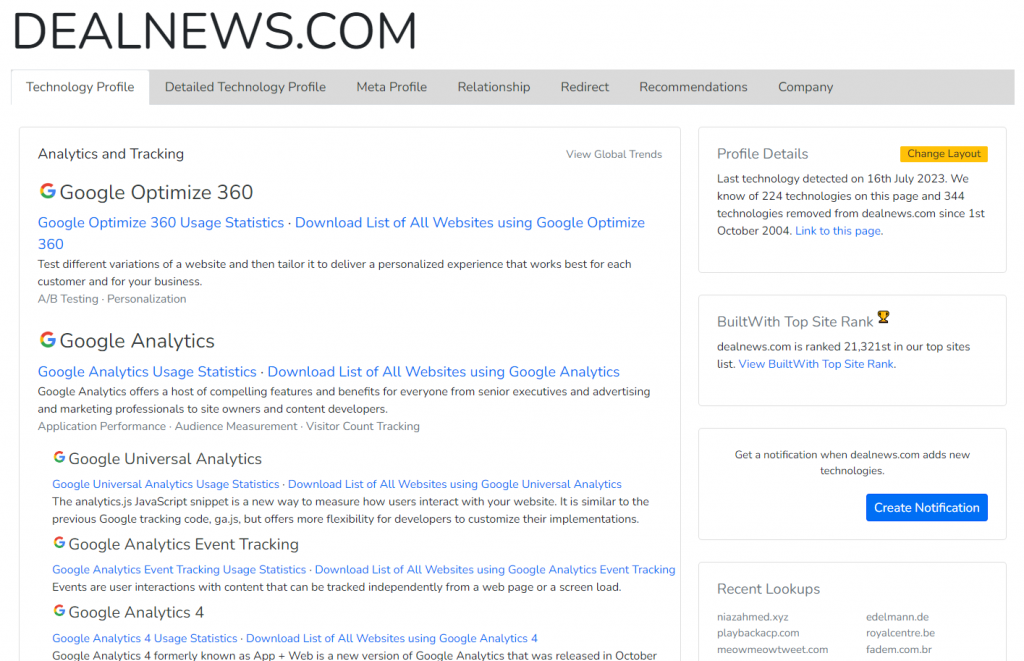Click the 'Link to this page' link

838,231
